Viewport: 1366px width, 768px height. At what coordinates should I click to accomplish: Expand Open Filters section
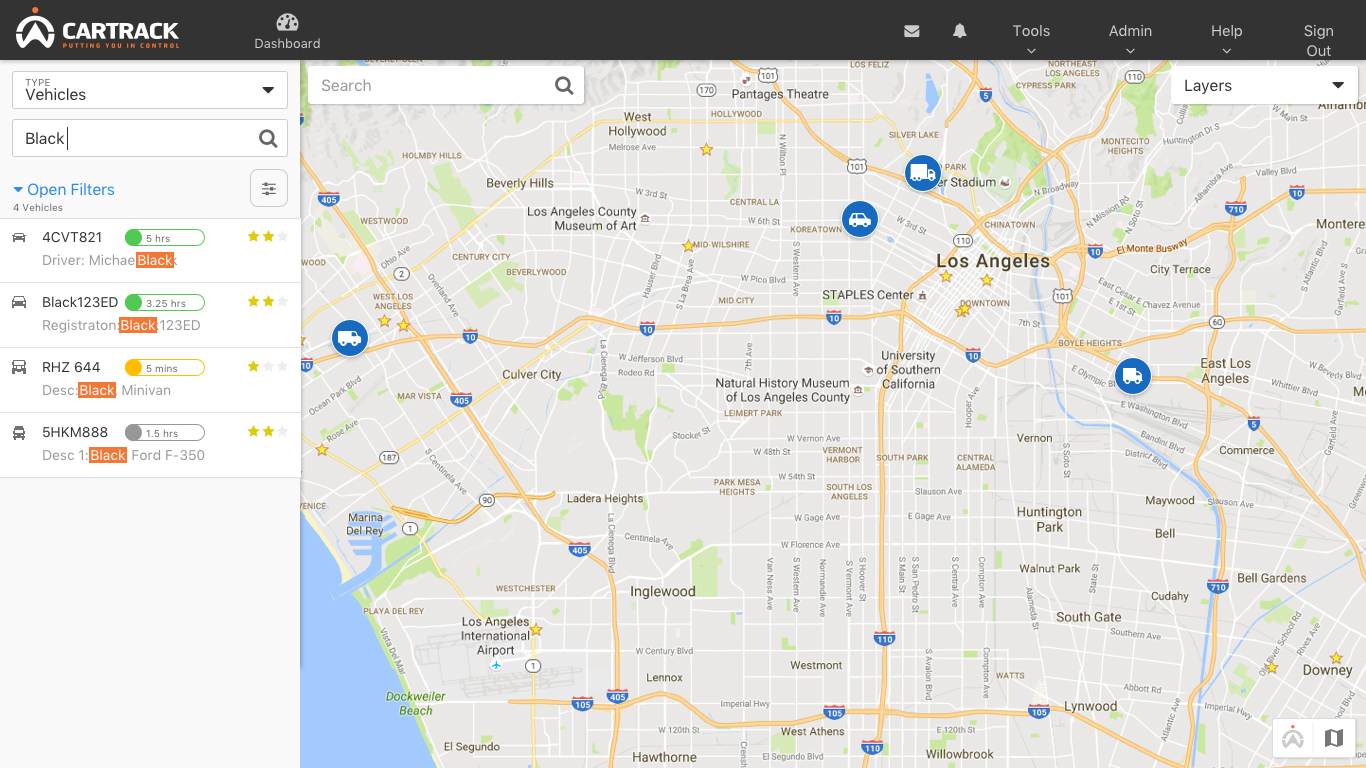point(64,189)
